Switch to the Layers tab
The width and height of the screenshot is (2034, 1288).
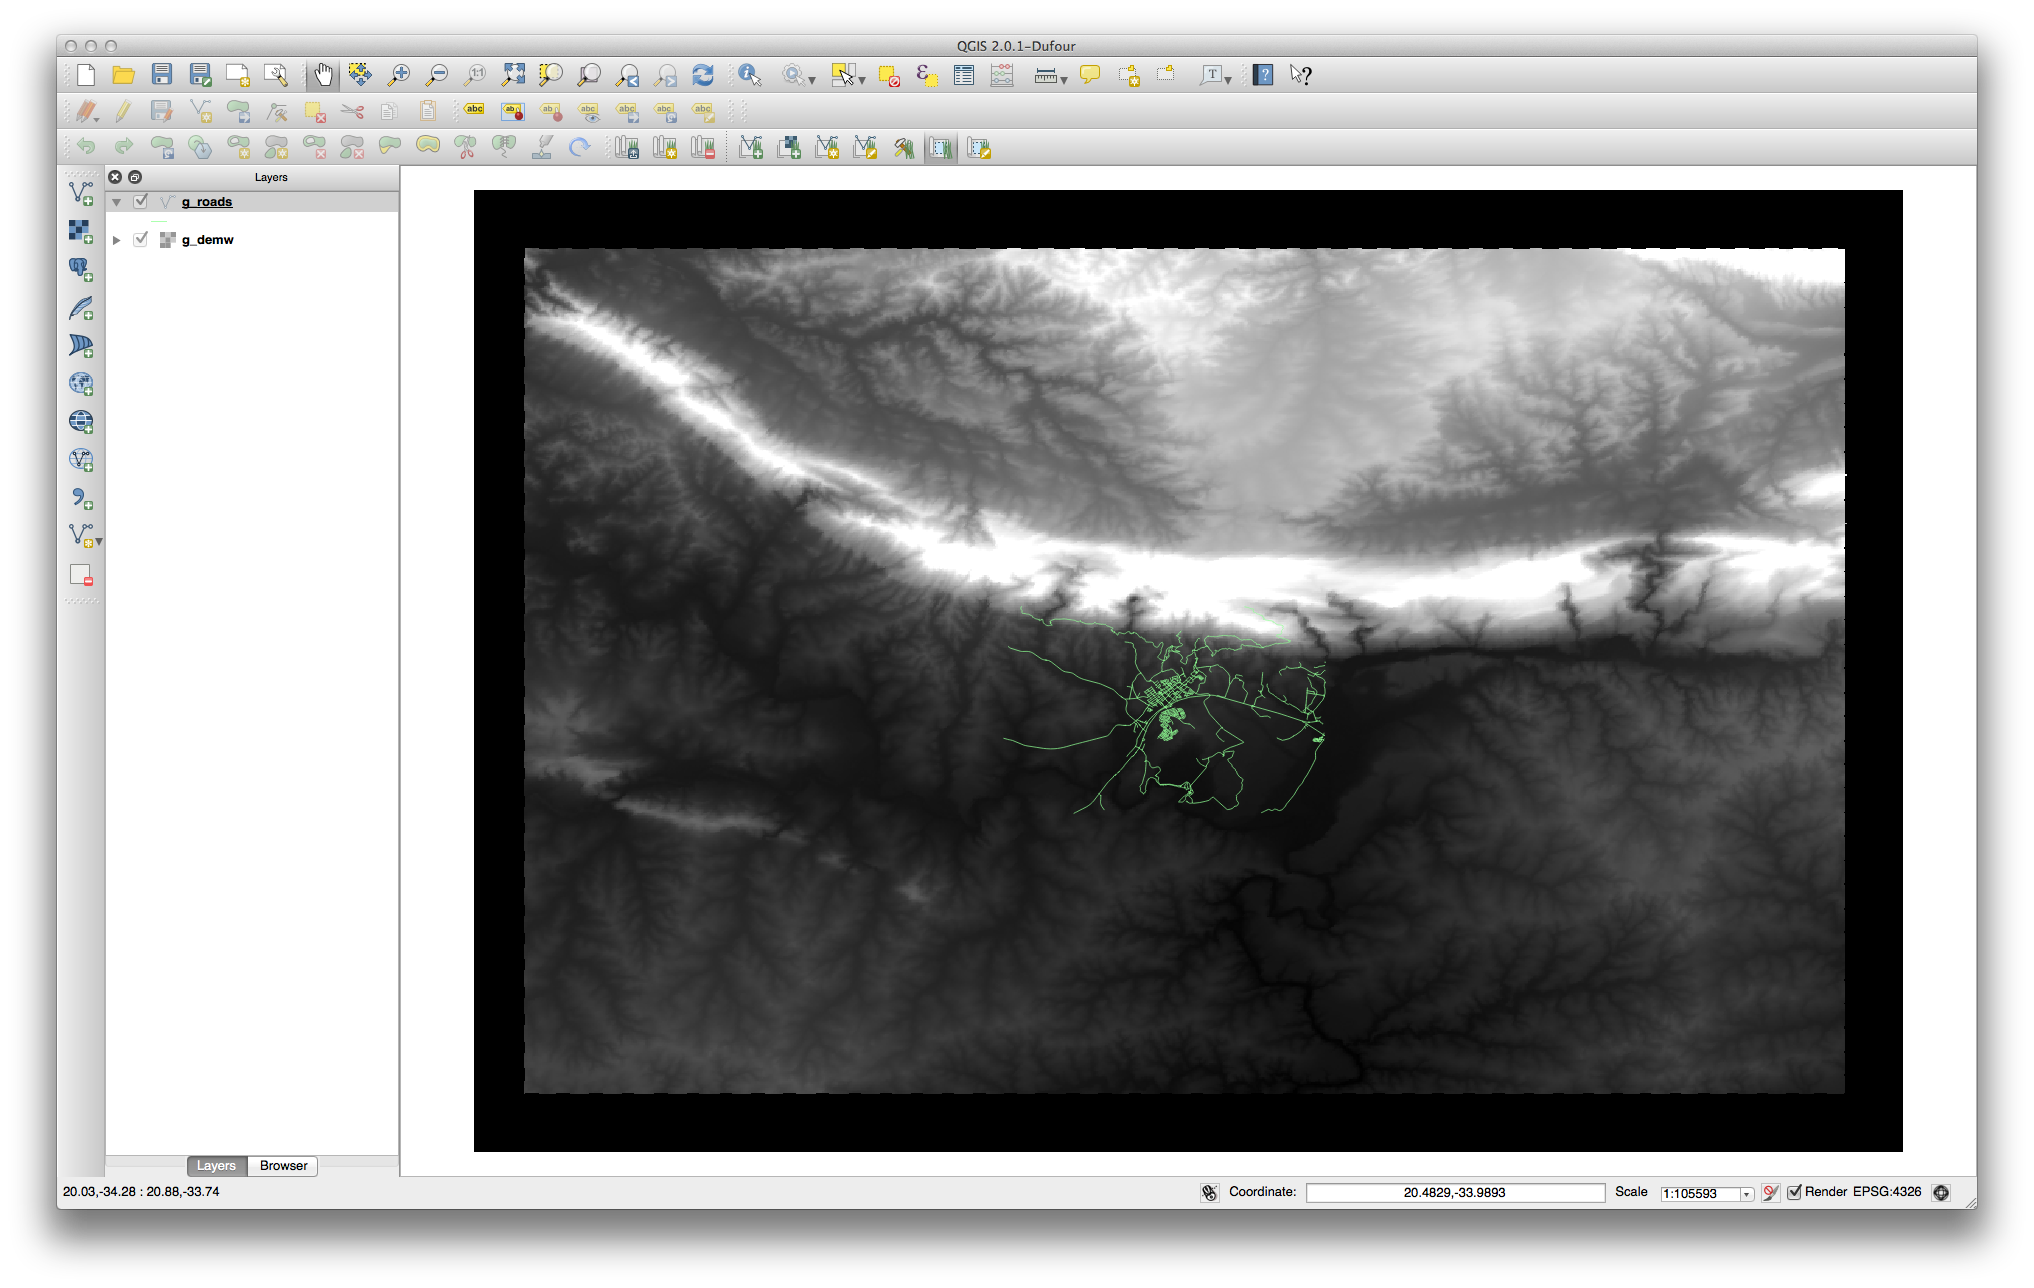click(x=216, y=1166)
